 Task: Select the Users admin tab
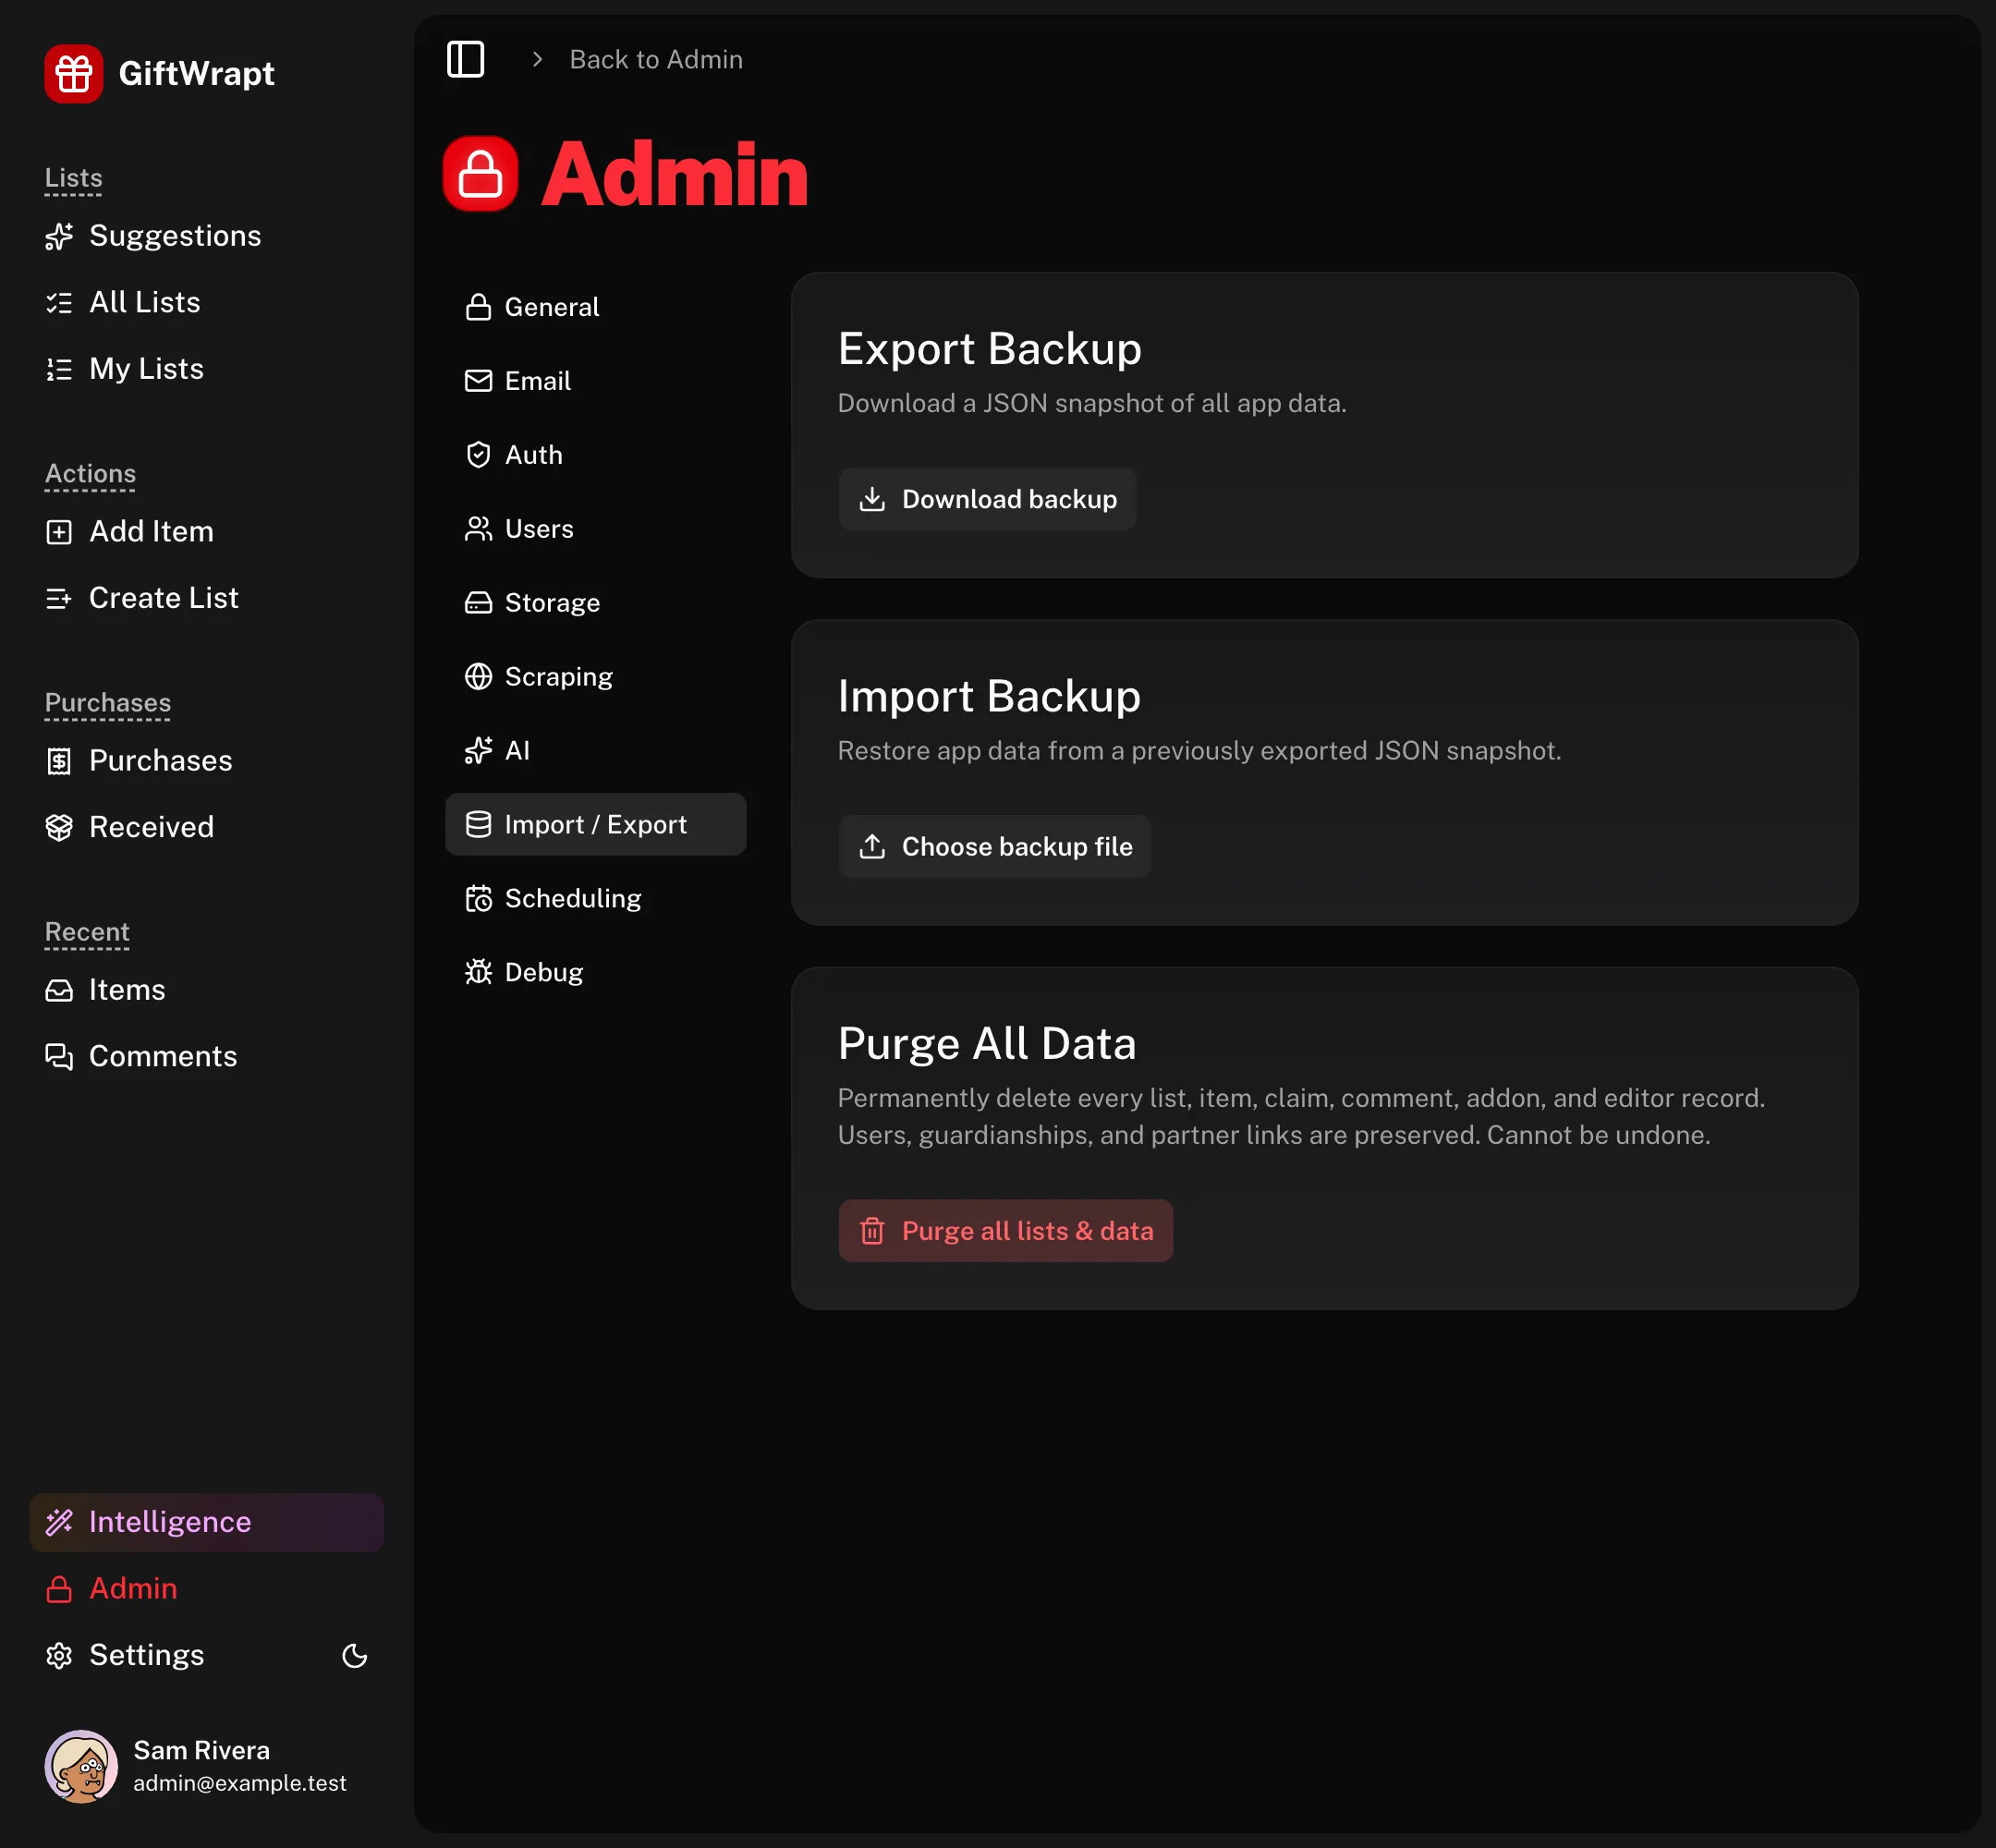click(x=595, y=529)
